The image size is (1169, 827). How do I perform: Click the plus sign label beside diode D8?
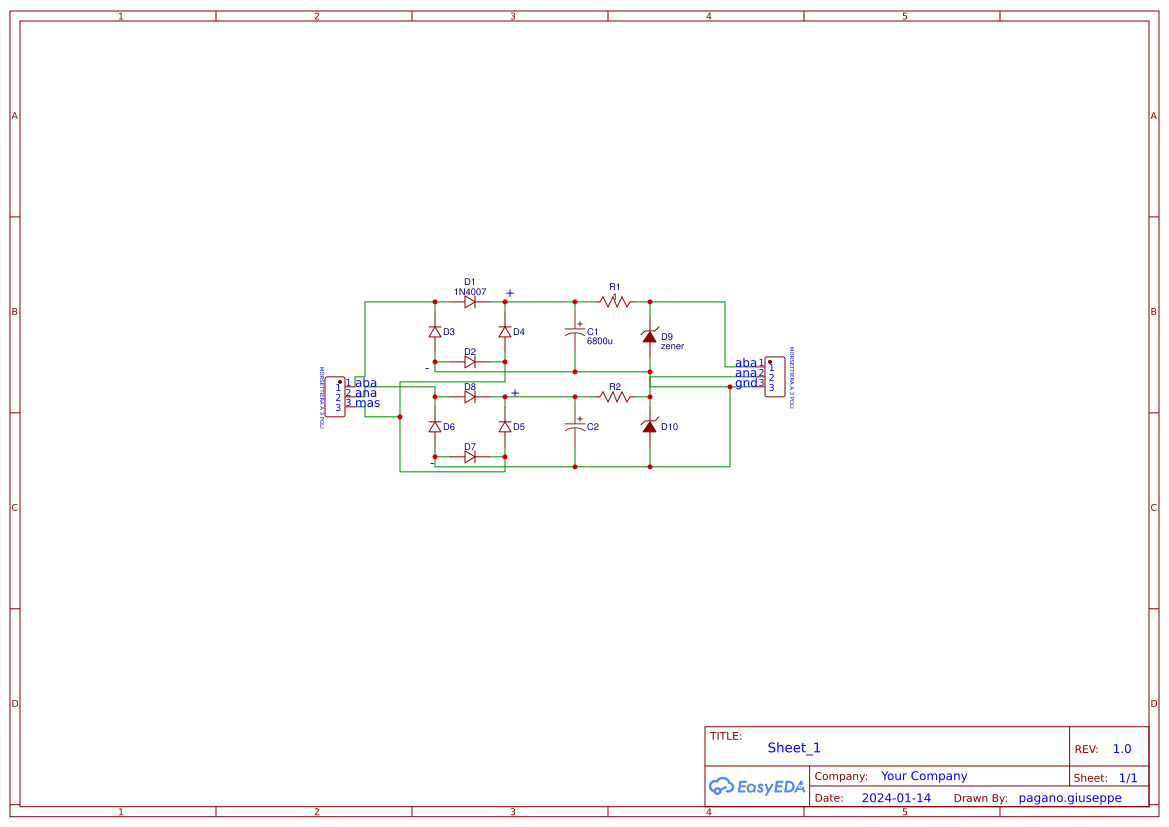pos(514,393)
